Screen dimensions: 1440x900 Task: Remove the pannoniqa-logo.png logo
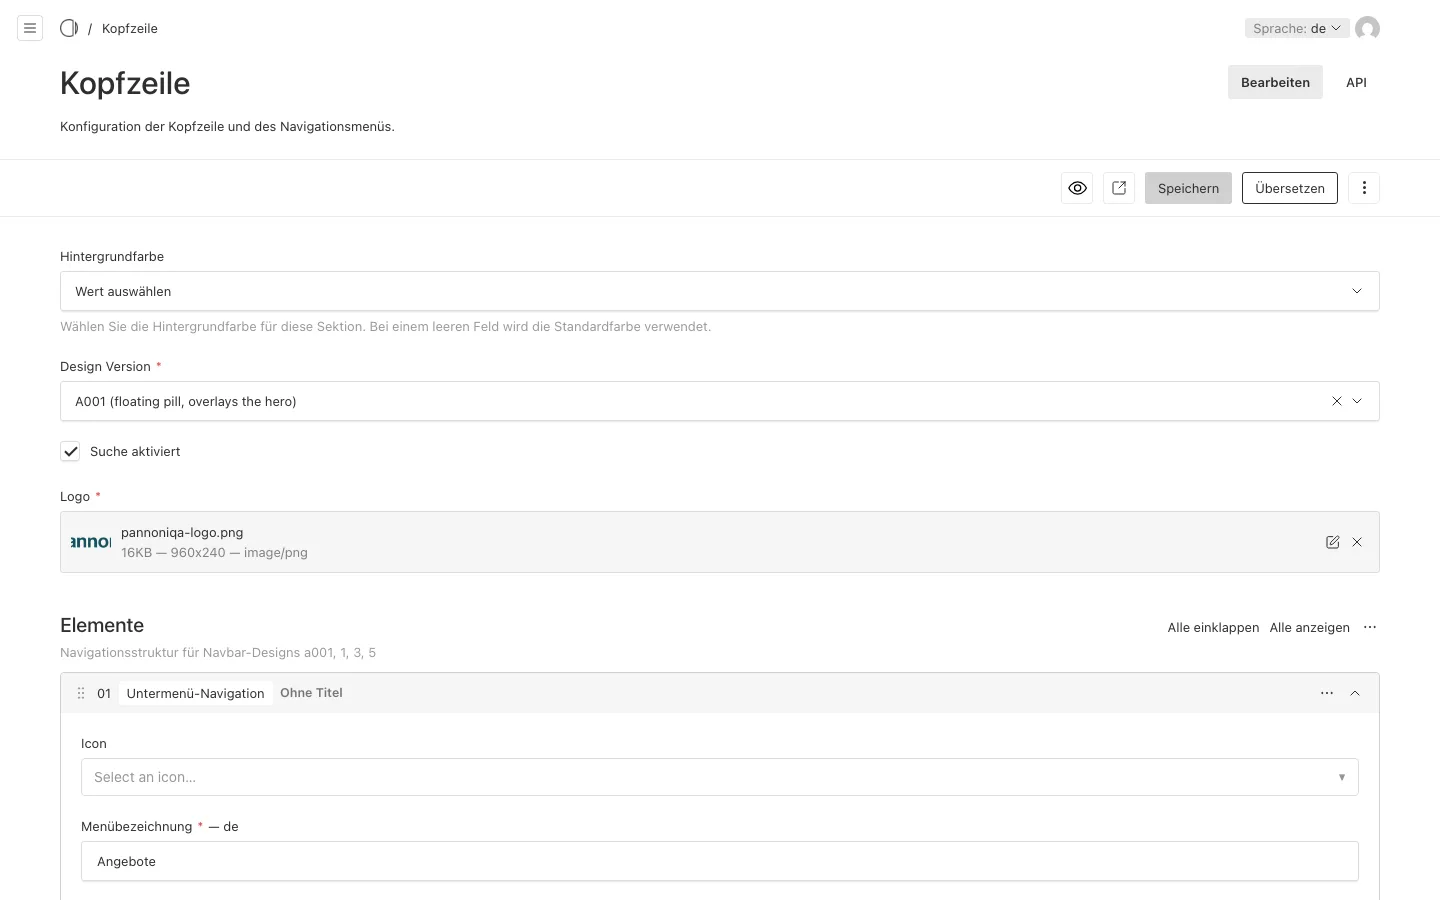(1357, 542)
